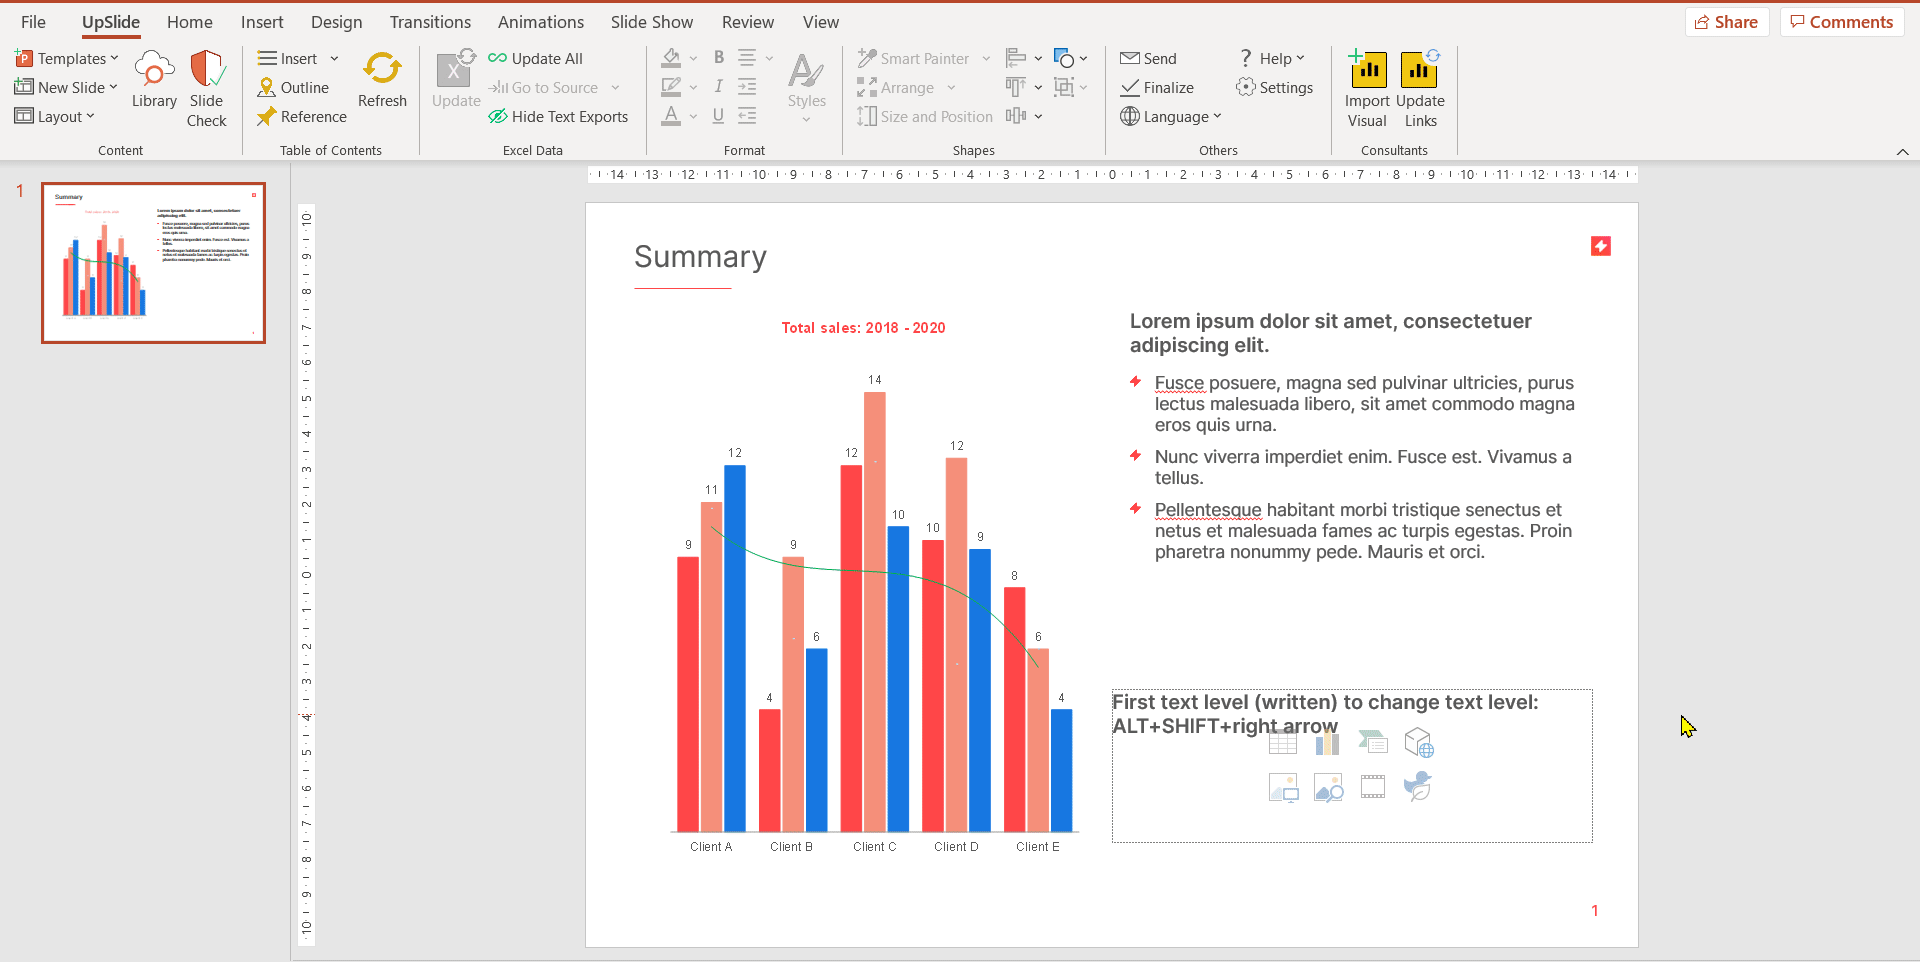This screenshot has width=1920, height=962.
Task: Insert a chart using placeholder icon
Action: [1328, 743]
